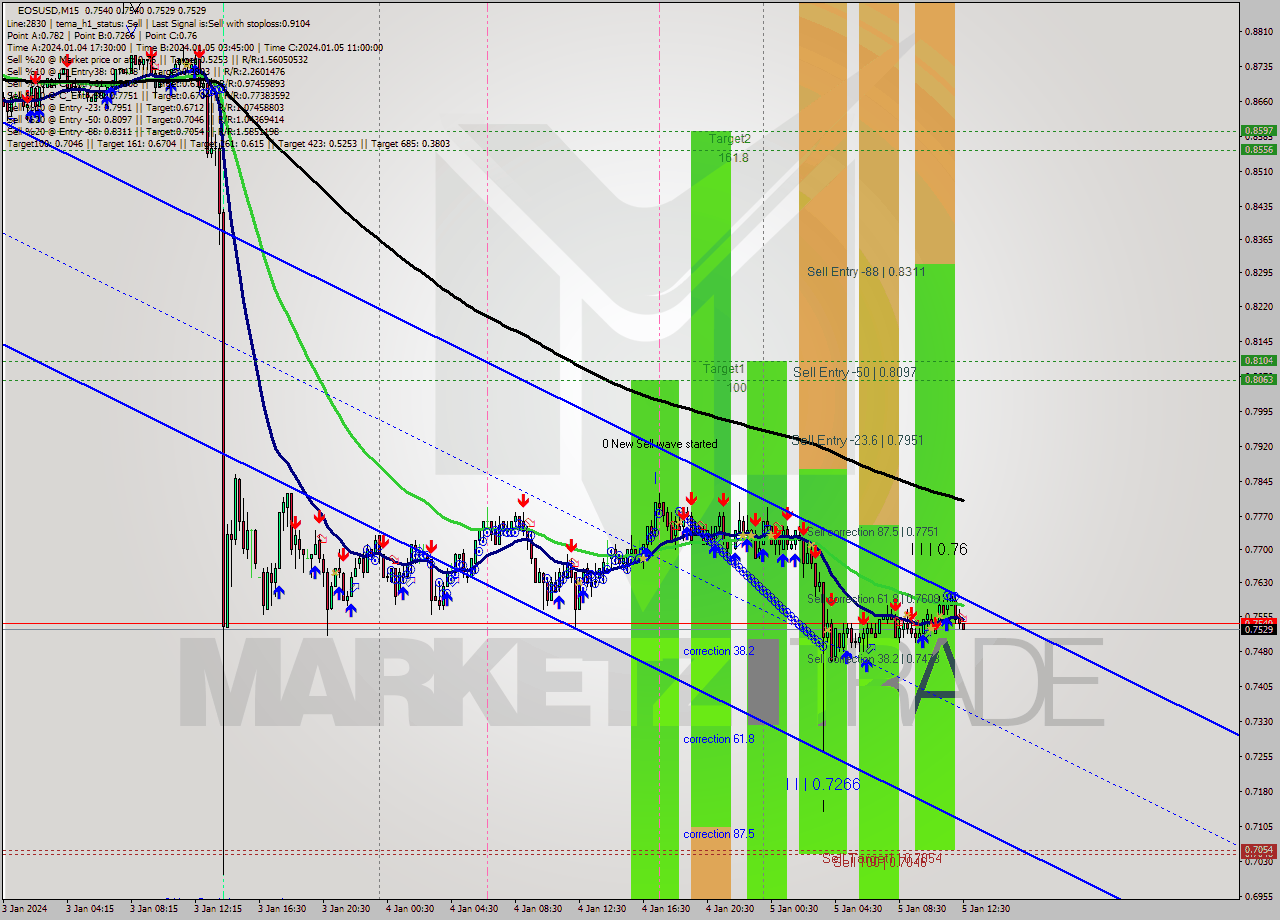Click 0.8735 on the price axis

[x=1258, y=67]
